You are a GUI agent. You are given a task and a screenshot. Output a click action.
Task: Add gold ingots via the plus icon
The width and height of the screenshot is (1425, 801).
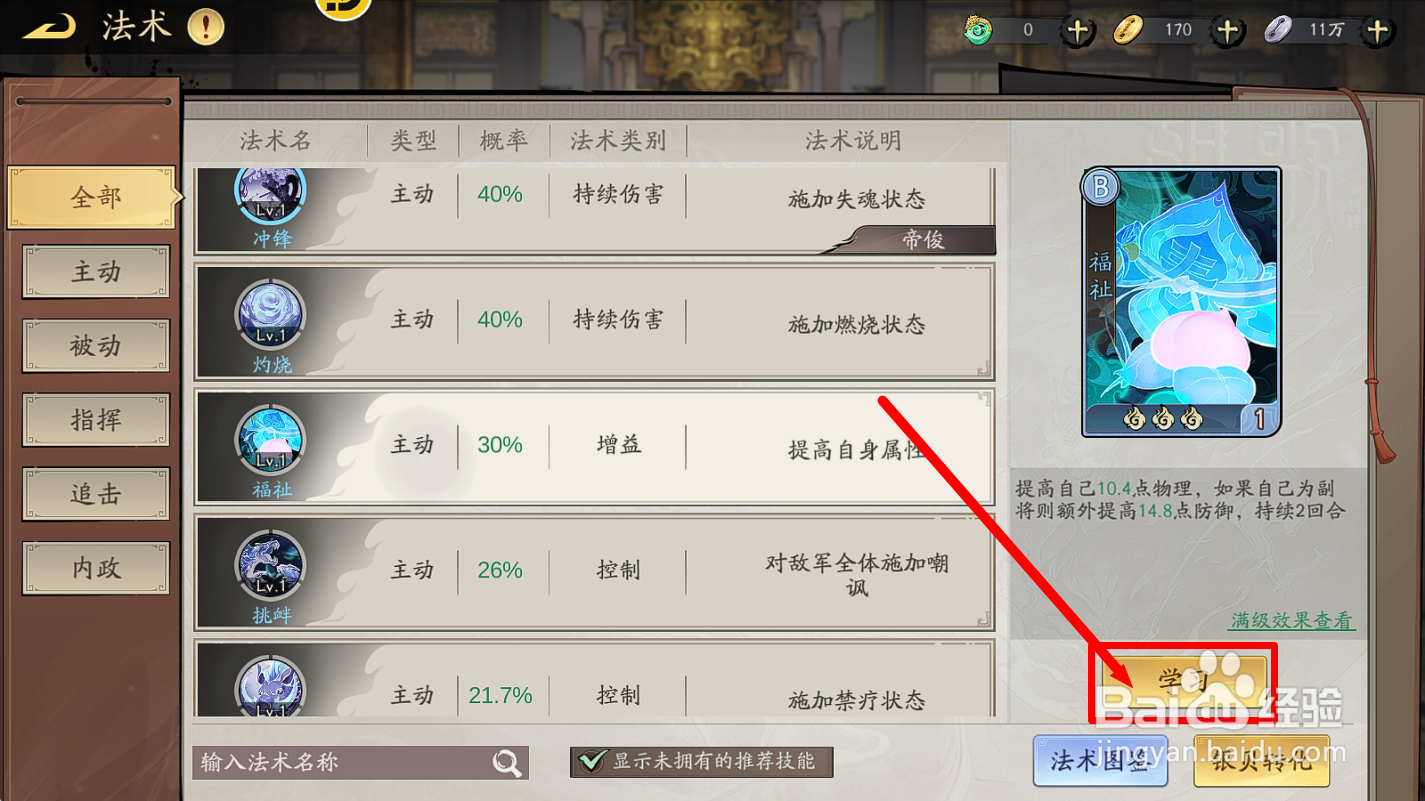coord(1228,31)
